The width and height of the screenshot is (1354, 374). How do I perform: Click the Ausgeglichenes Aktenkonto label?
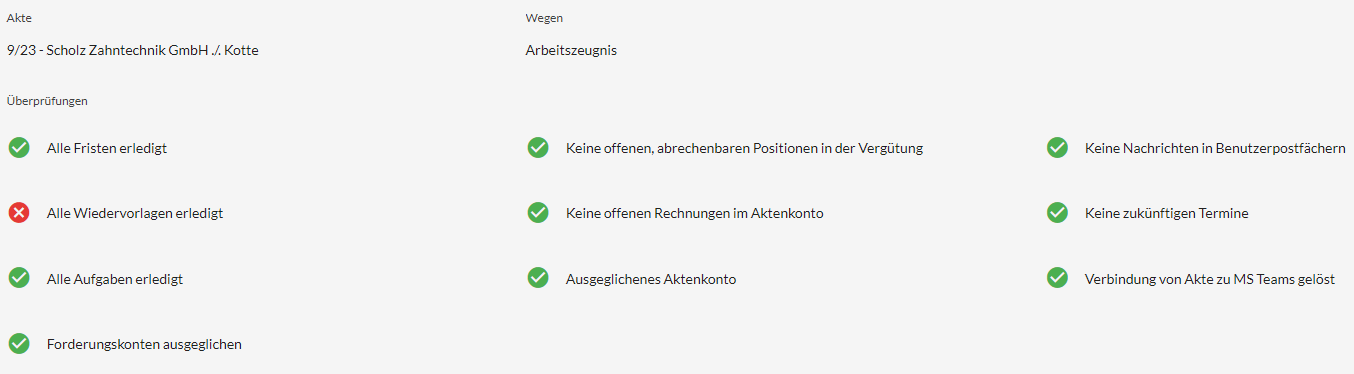tap(651, 280)
